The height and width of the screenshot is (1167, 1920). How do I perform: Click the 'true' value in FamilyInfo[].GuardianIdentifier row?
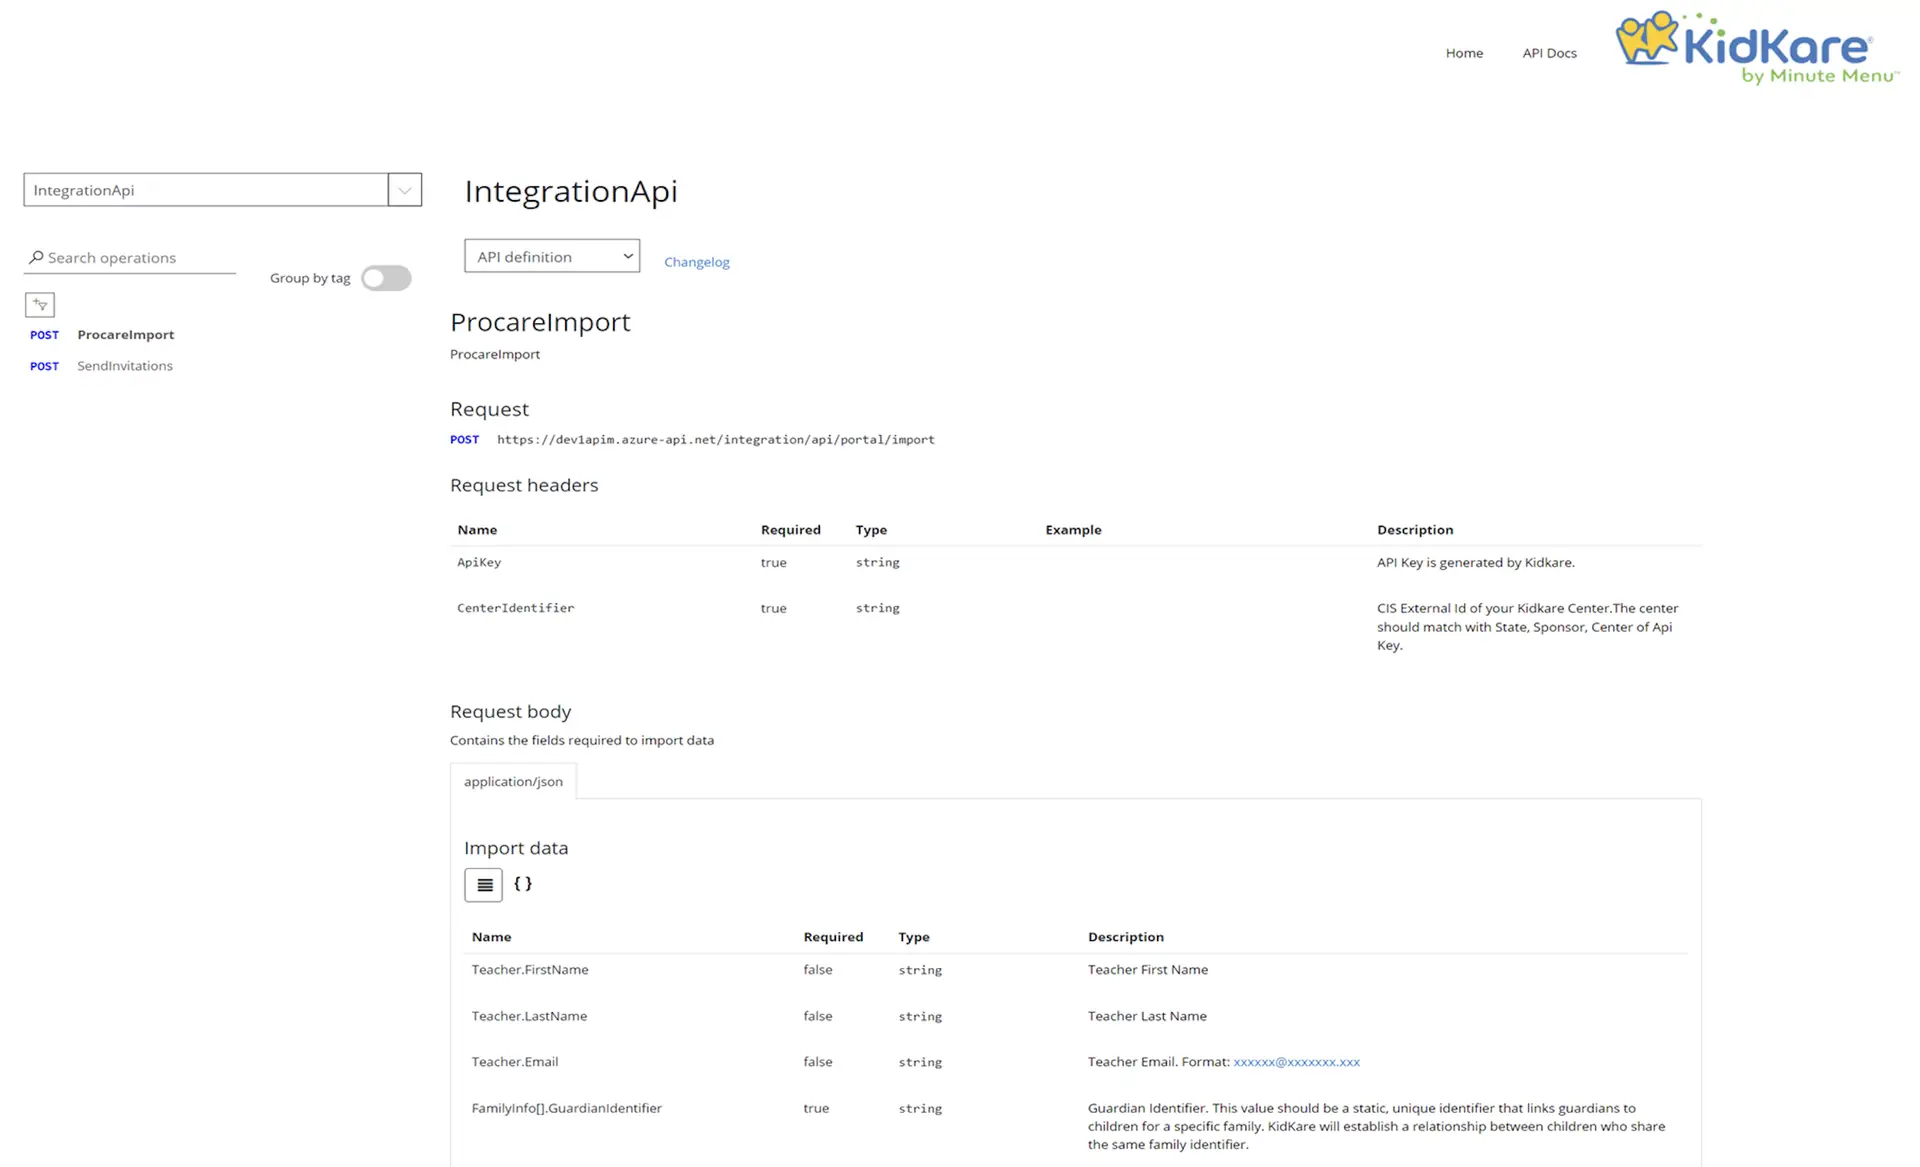coord(816,1108)
